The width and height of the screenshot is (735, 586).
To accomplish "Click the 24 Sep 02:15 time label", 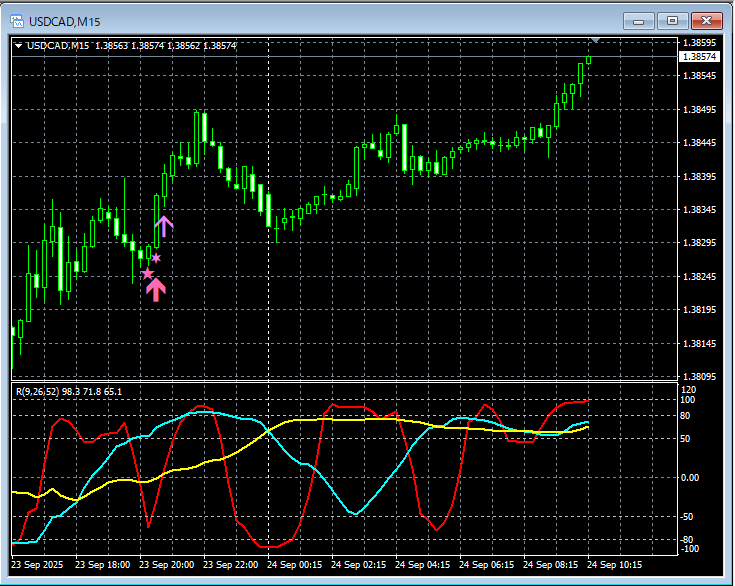I will click(x=359, y=565).
